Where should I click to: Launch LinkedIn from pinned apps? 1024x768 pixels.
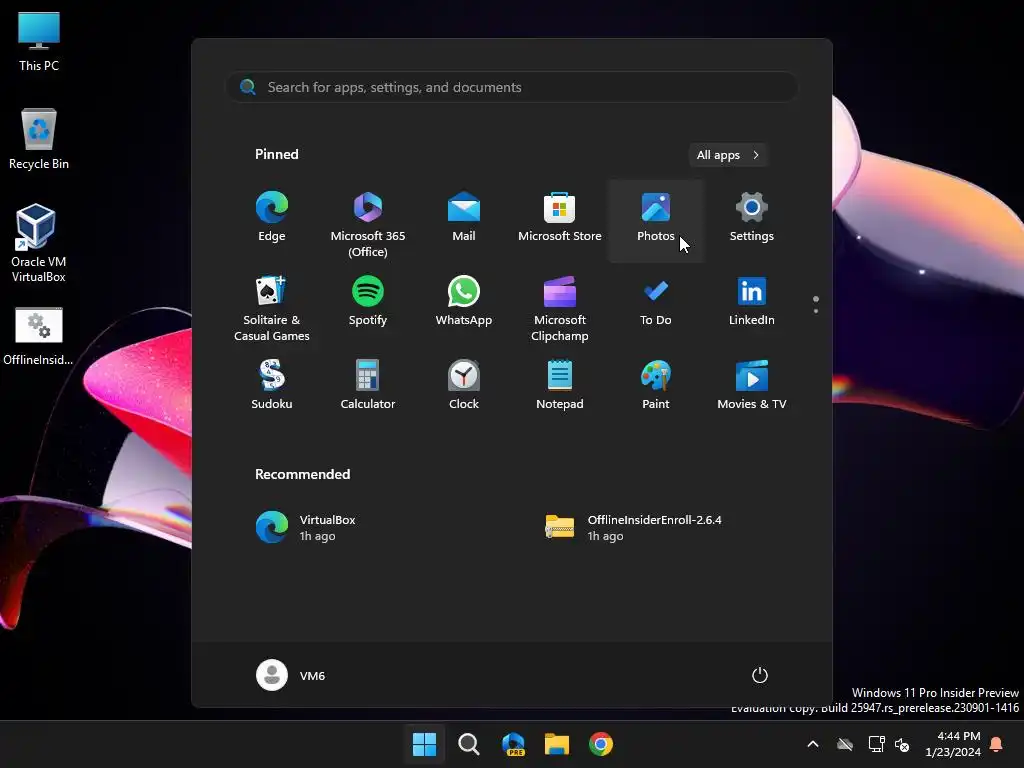click(752, 302)
